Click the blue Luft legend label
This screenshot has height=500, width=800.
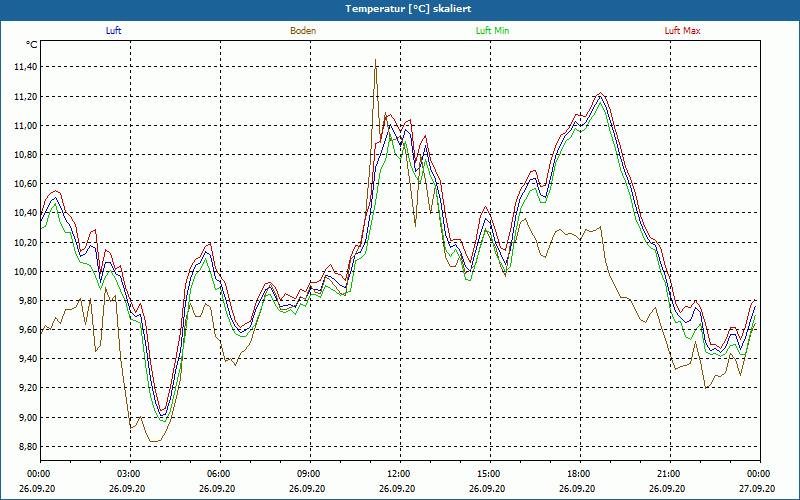[113, 31]
